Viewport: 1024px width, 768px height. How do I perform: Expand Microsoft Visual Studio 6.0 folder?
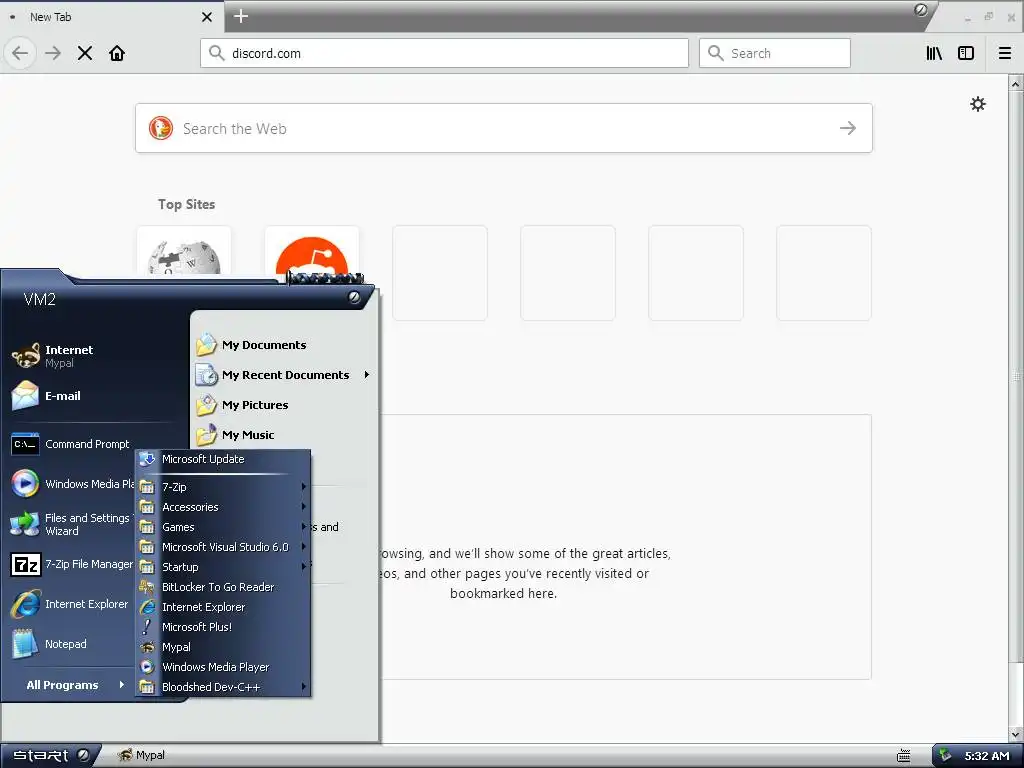(x=223, y=547)
